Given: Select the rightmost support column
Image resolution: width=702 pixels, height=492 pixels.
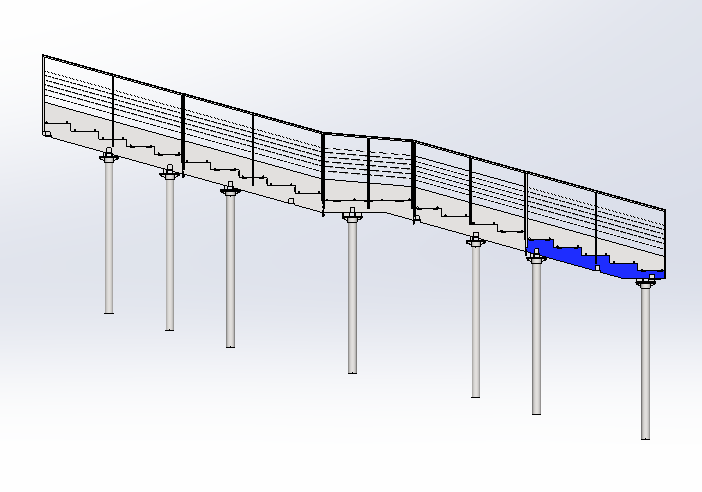Looking at the screenshot, I should coord(645,358).
